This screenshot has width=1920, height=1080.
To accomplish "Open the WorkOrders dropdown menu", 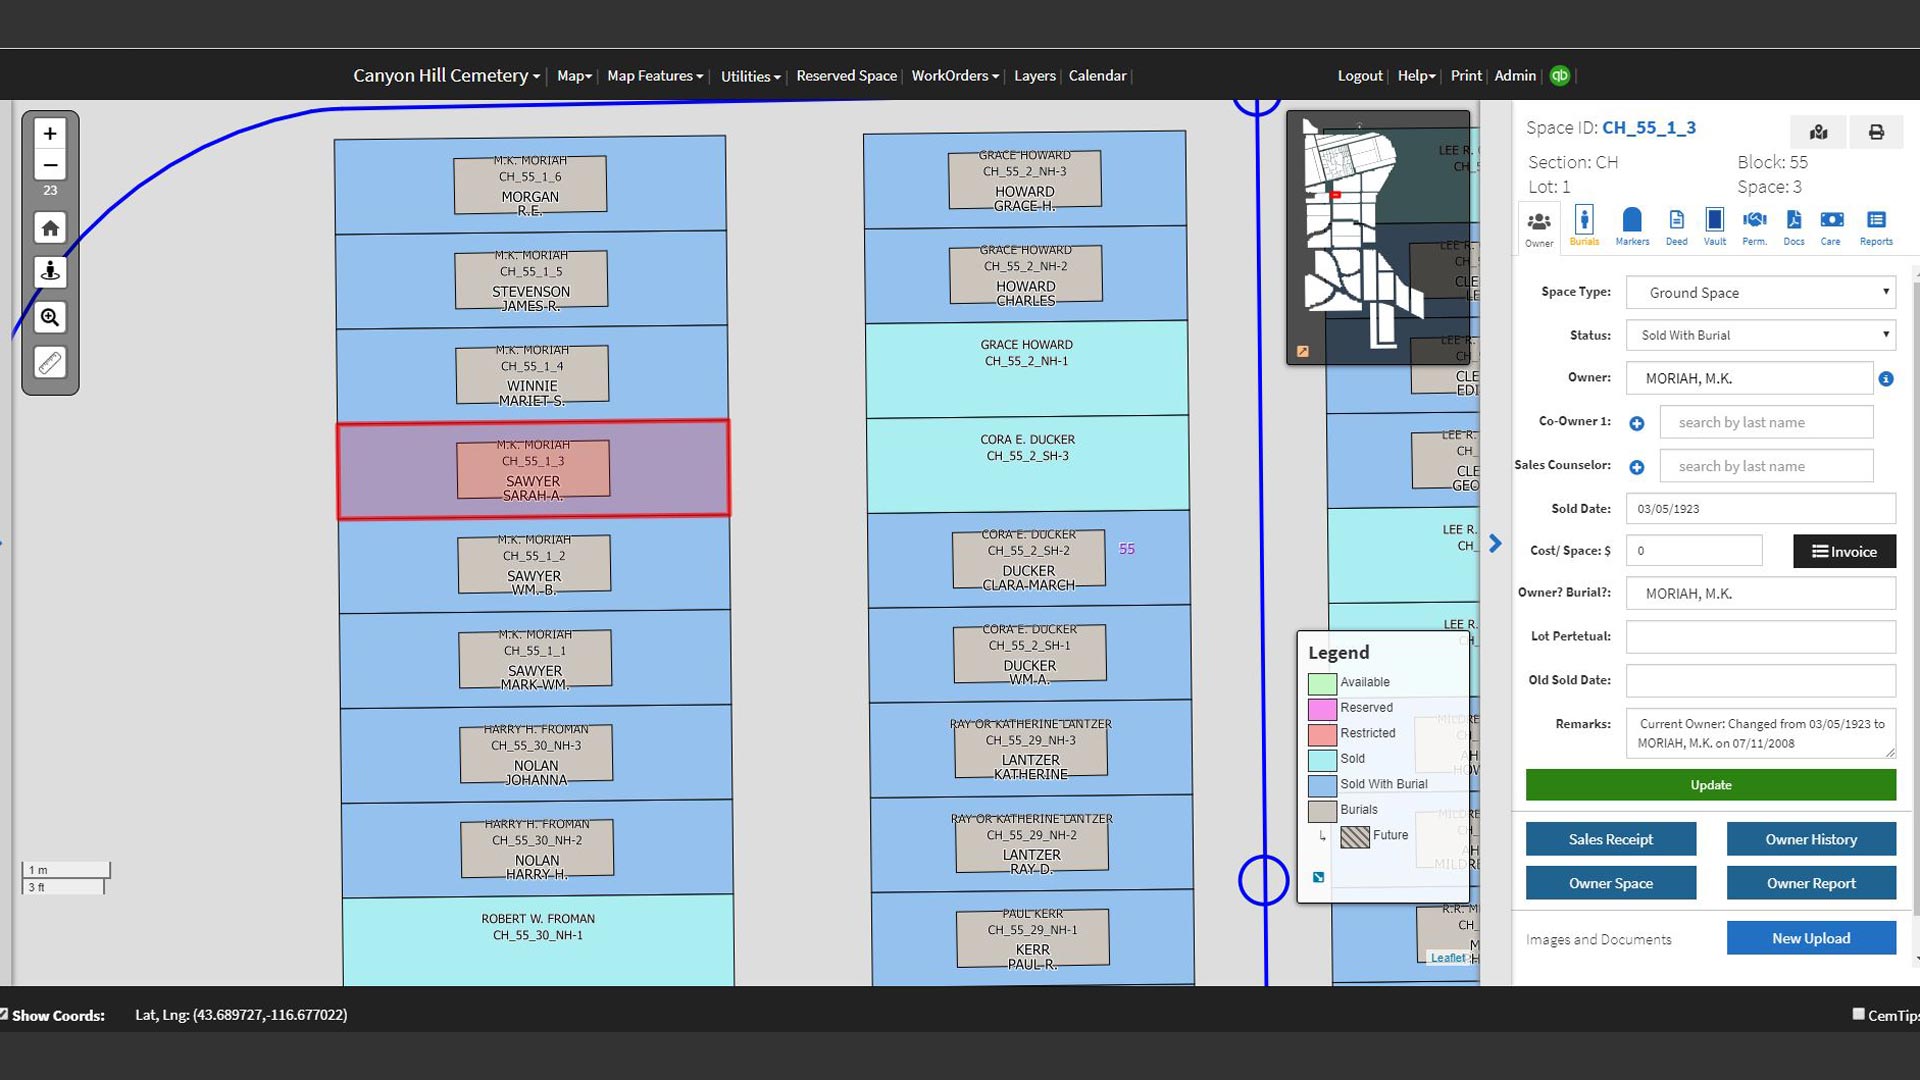I will pyautogui.click(x=955, y=76).
